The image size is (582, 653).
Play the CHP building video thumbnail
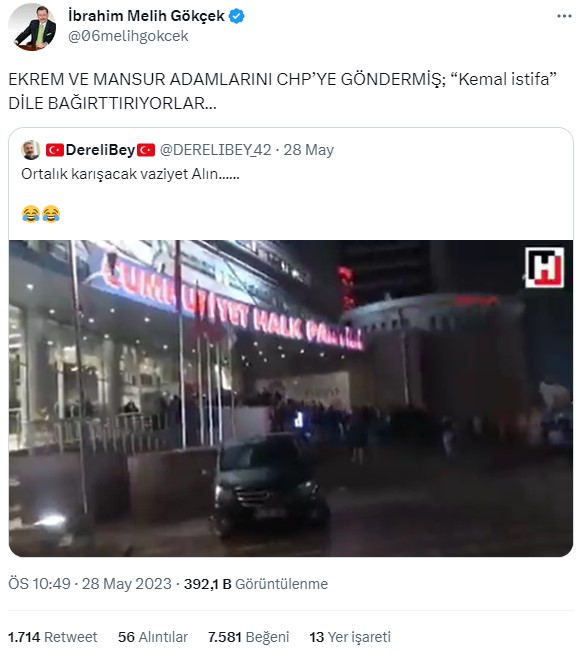291,398
